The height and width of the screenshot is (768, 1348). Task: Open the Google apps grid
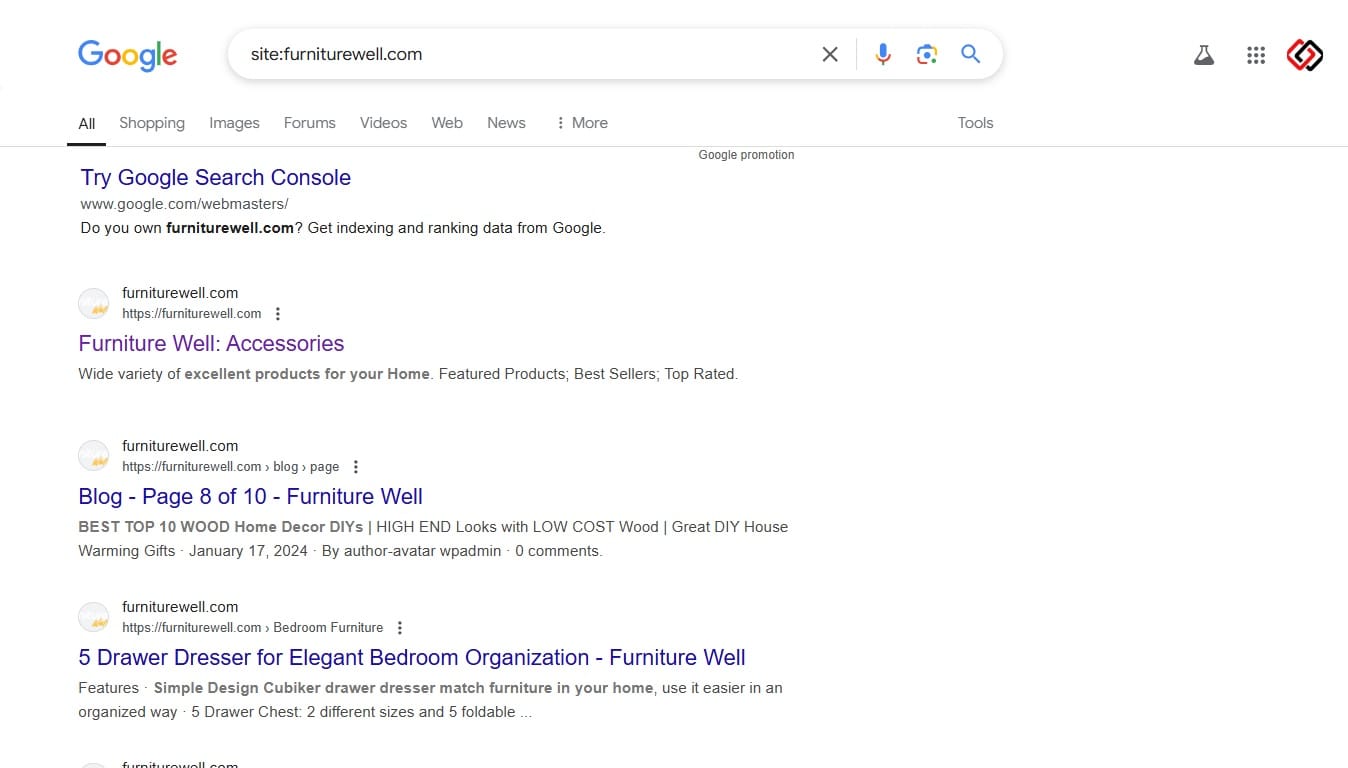[x=1256, y=55]
